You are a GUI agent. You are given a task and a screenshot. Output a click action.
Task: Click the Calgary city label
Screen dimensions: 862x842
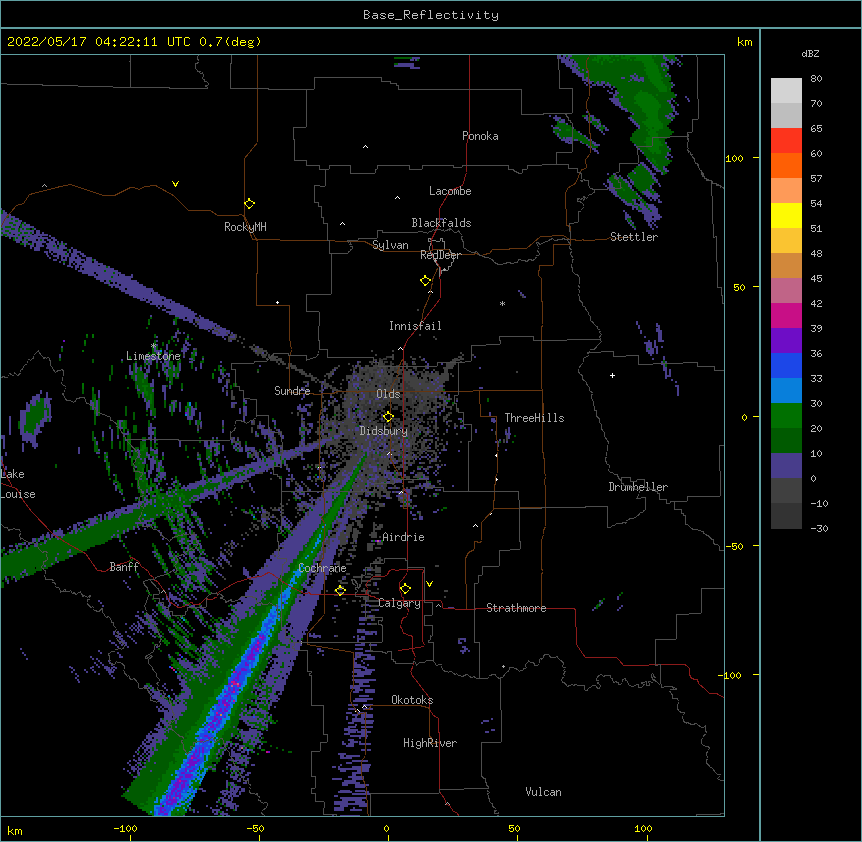pos(399,603)
